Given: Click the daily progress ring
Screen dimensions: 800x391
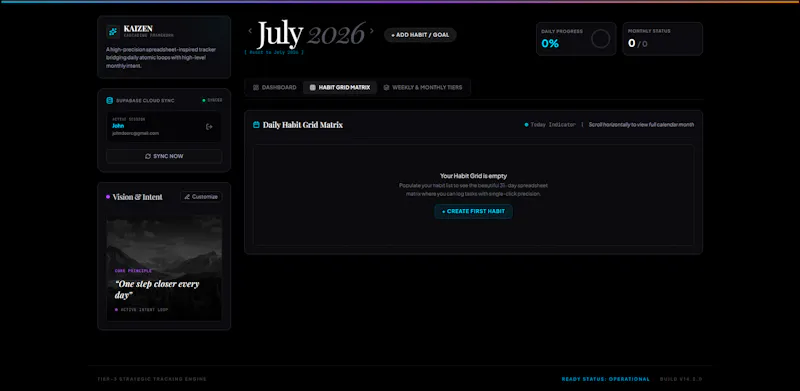Looking at the screenshot, I should coord(601,39).
